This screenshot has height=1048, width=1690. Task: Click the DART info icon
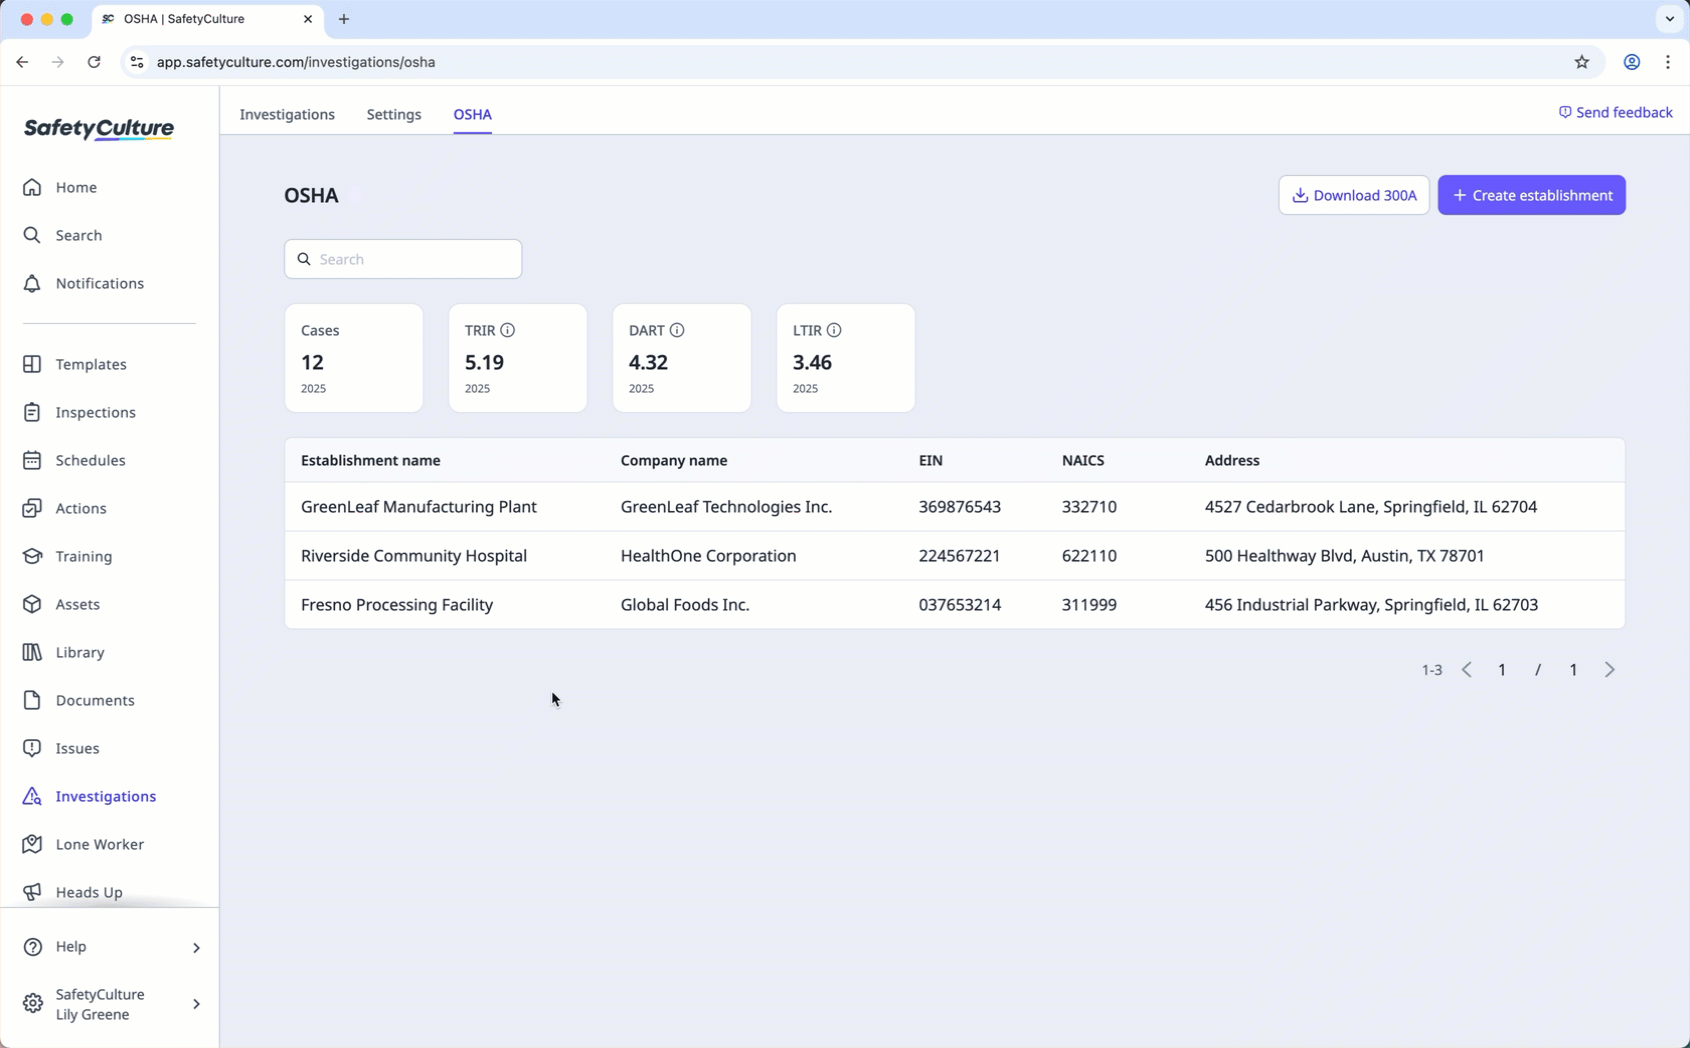(677, 330)
